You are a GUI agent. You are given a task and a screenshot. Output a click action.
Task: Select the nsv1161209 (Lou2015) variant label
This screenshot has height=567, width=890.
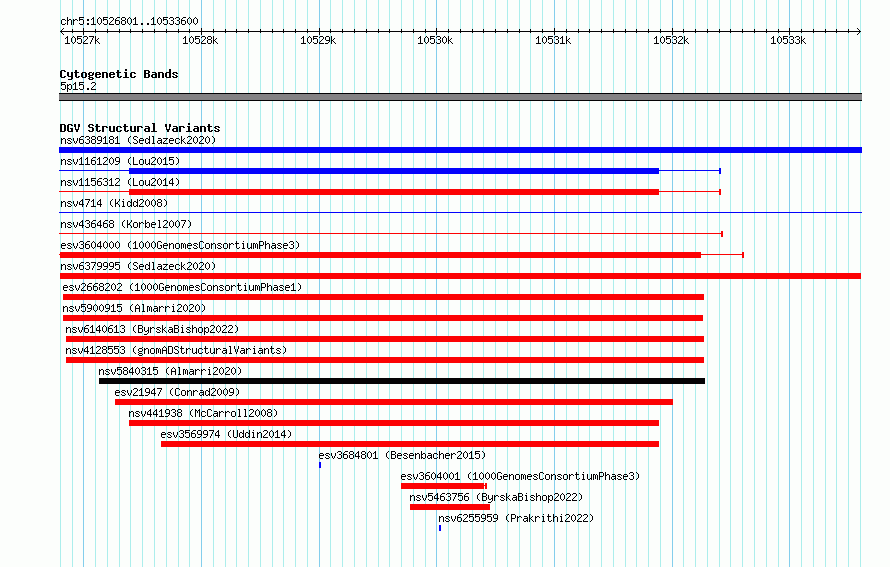pyautogui.click(x=120, y=161)
